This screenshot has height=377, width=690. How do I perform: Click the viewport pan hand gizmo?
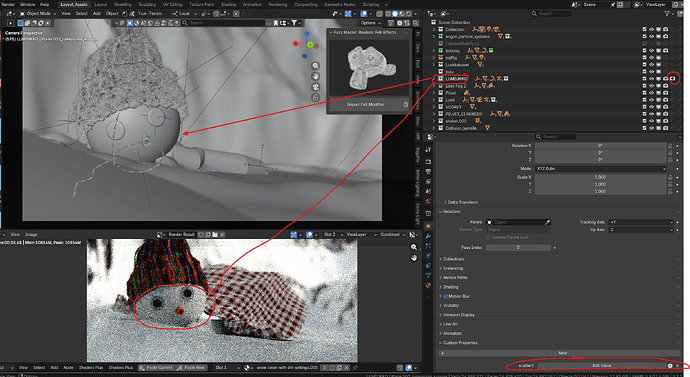(316, 77)
